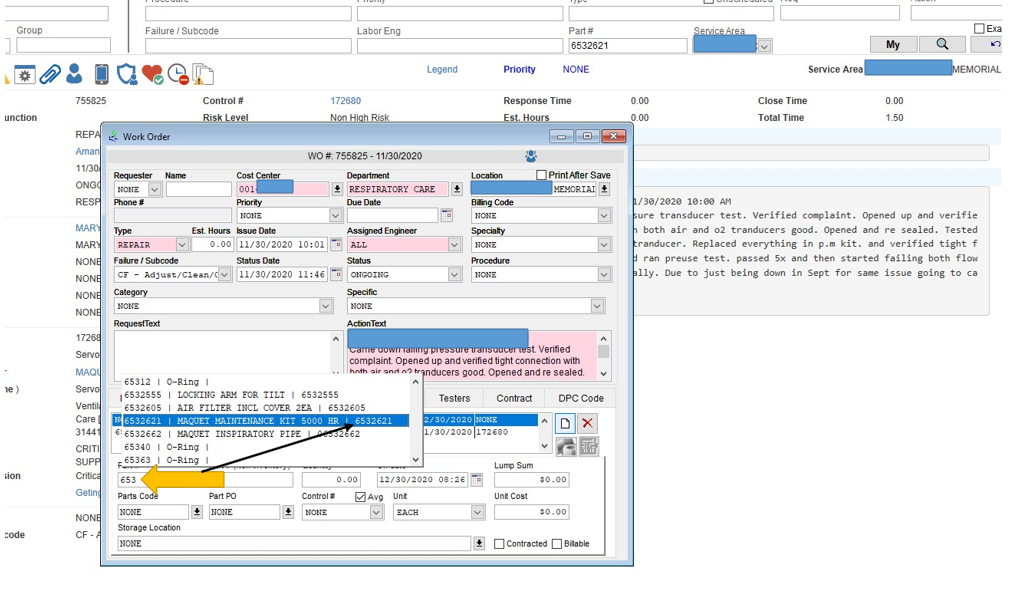Toggle Print After Save checkbox

541,175
